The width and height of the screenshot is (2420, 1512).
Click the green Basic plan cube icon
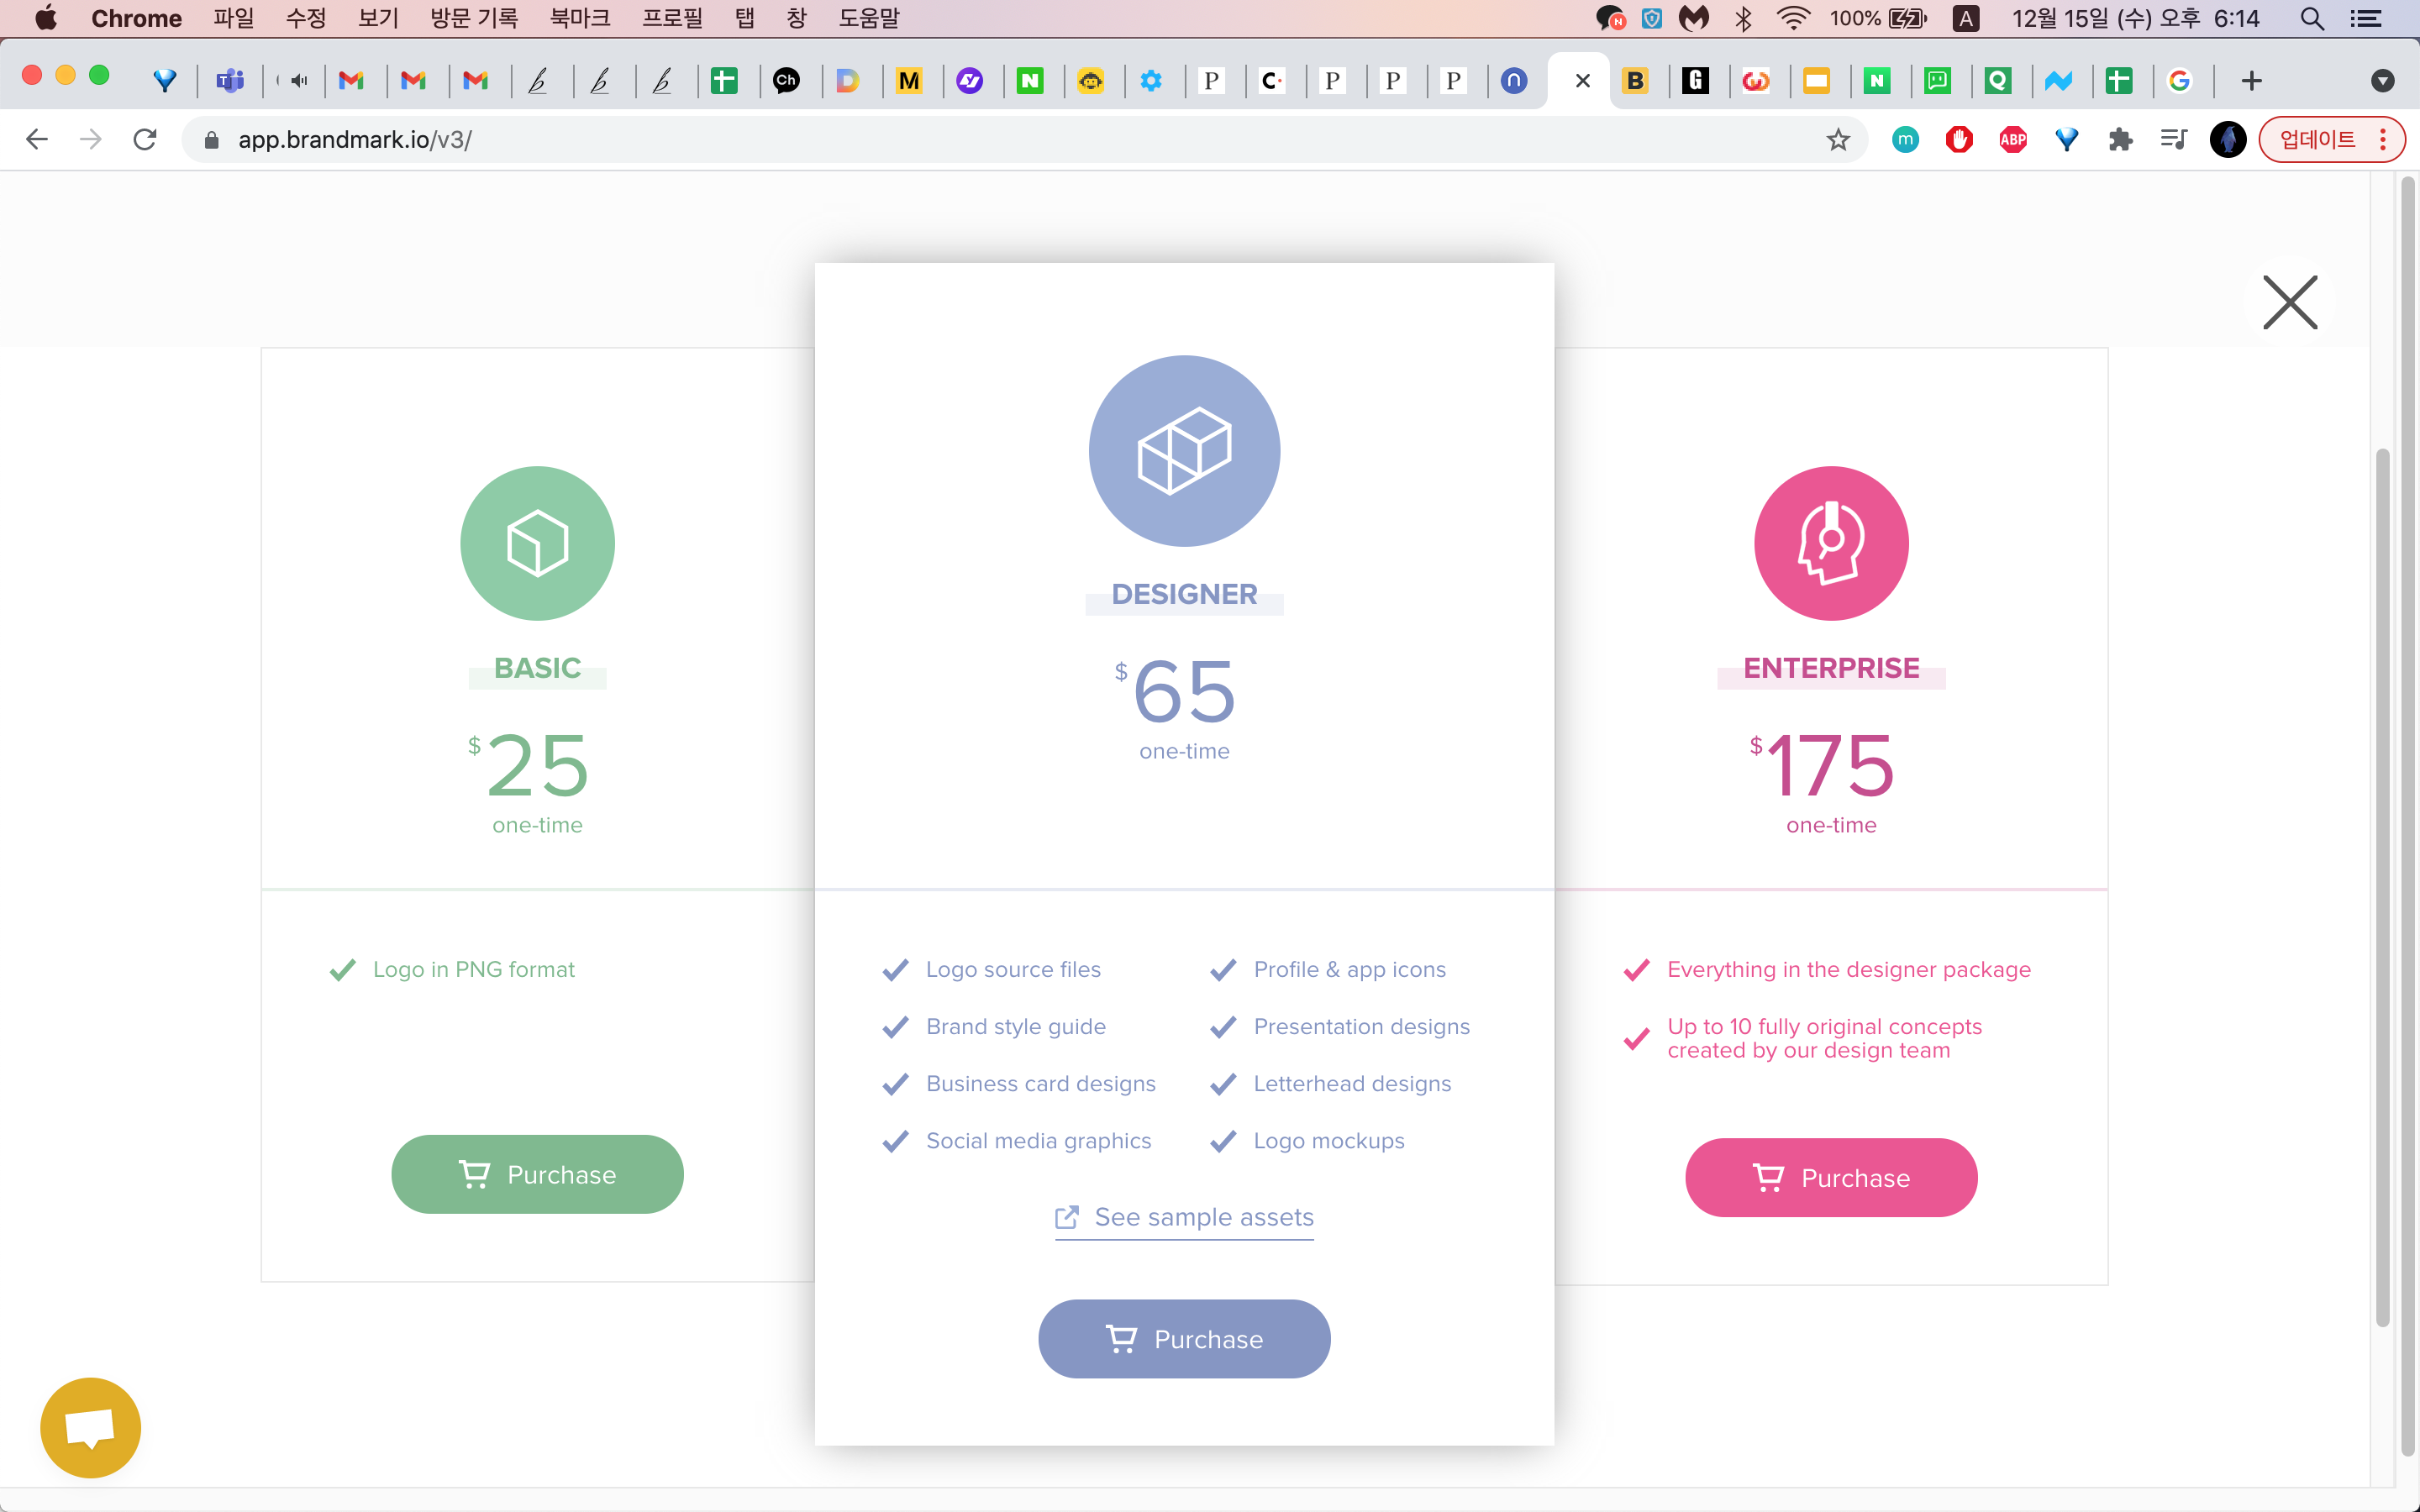537,543
